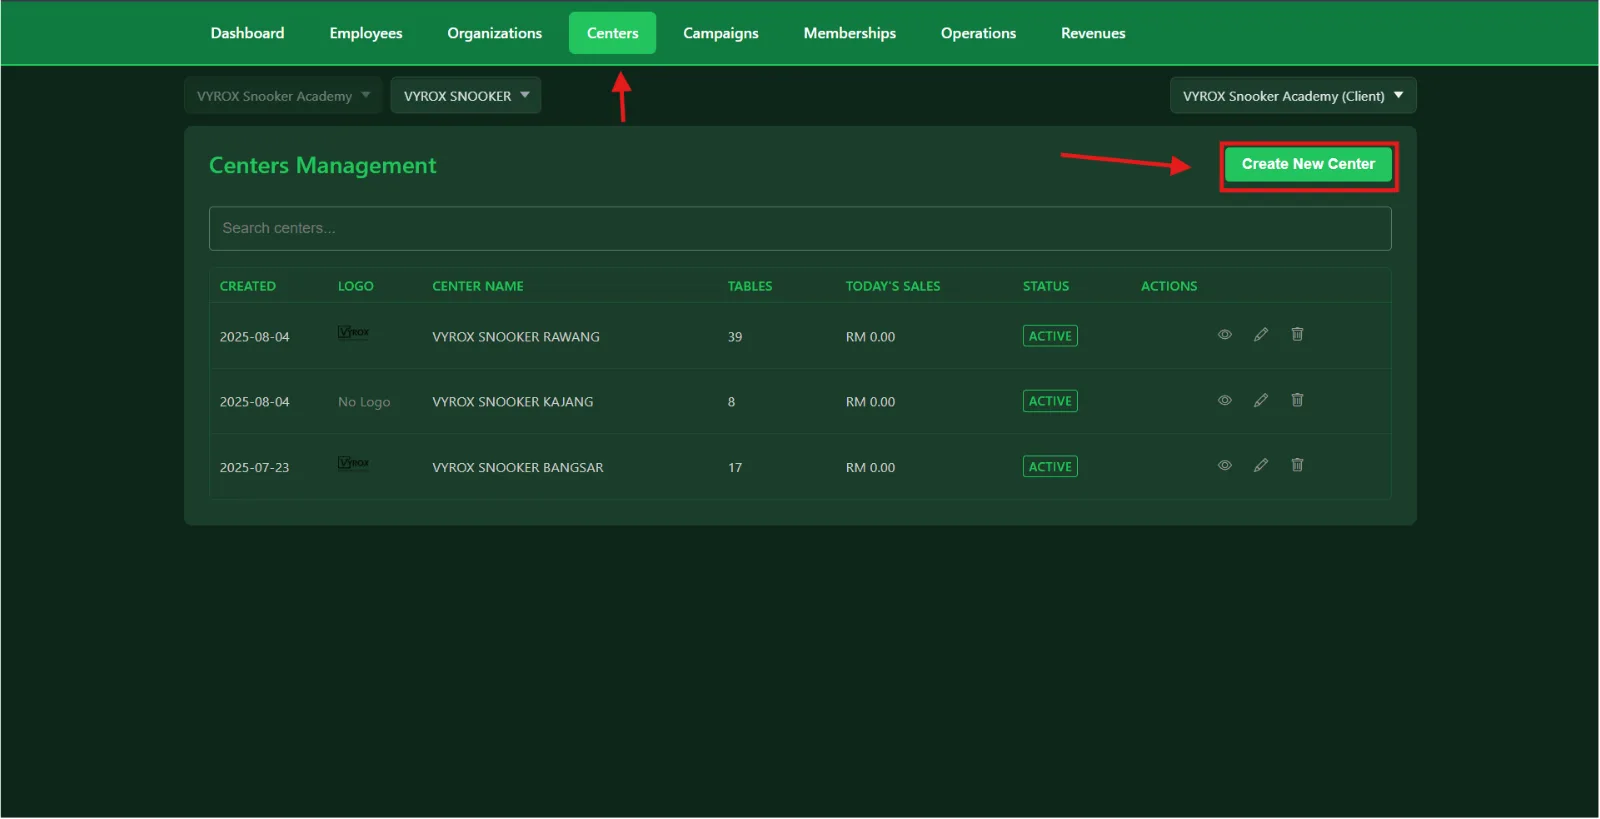Image resolution: width=1600 pixels, height=819 pixels.
Task: Click the tables count 17
Action: click(735, 468)
